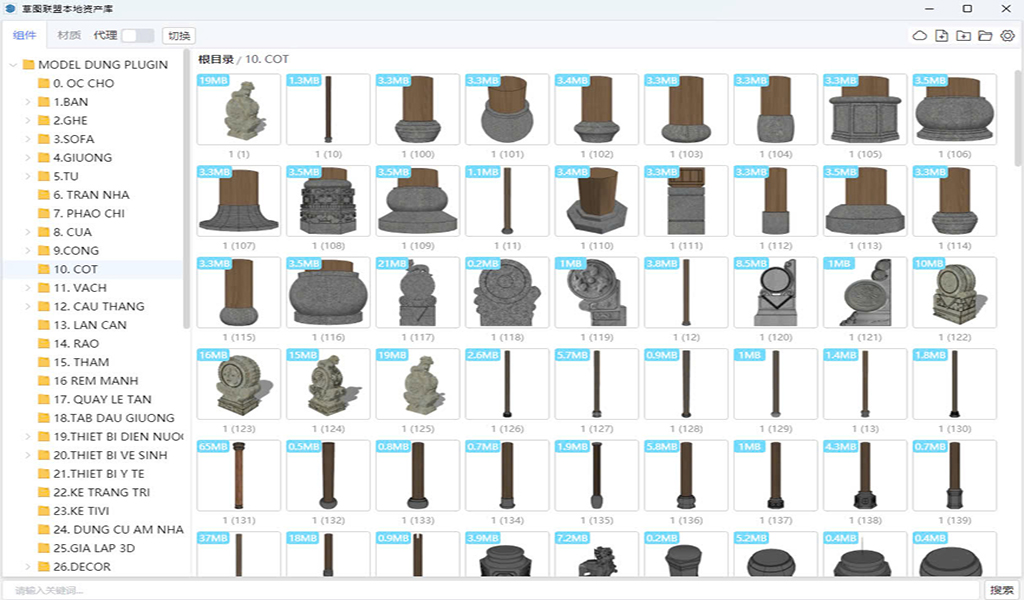Toggle the 代理 proxy switch
The width and height of the screenshot is (1024, 600).
[138, 36]
